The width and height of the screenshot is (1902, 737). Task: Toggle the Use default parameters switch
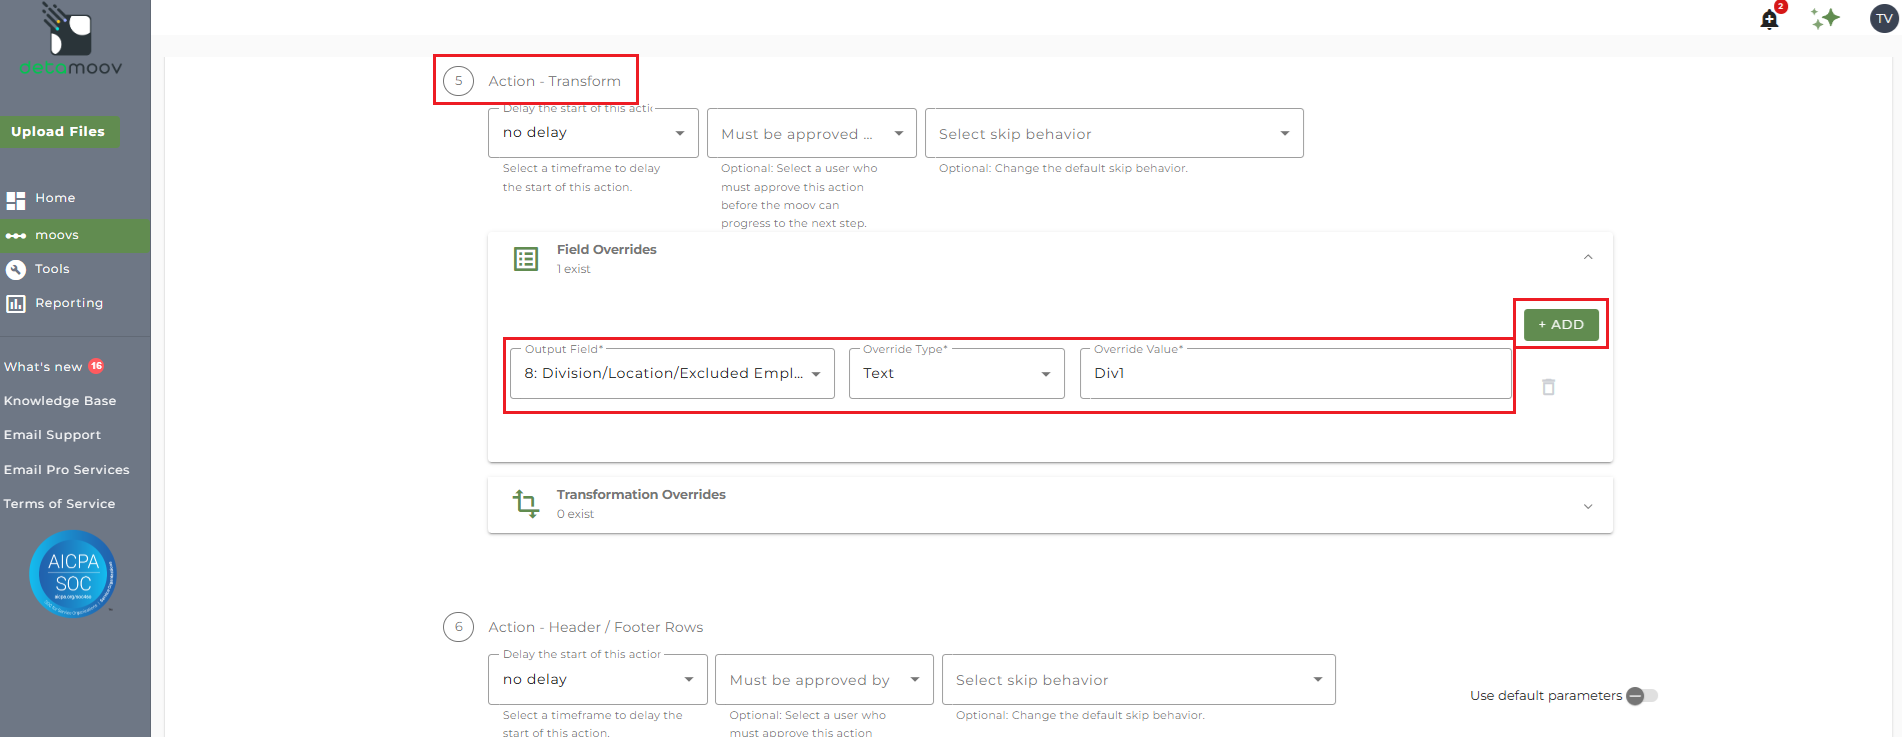[x=1641, y=696]
